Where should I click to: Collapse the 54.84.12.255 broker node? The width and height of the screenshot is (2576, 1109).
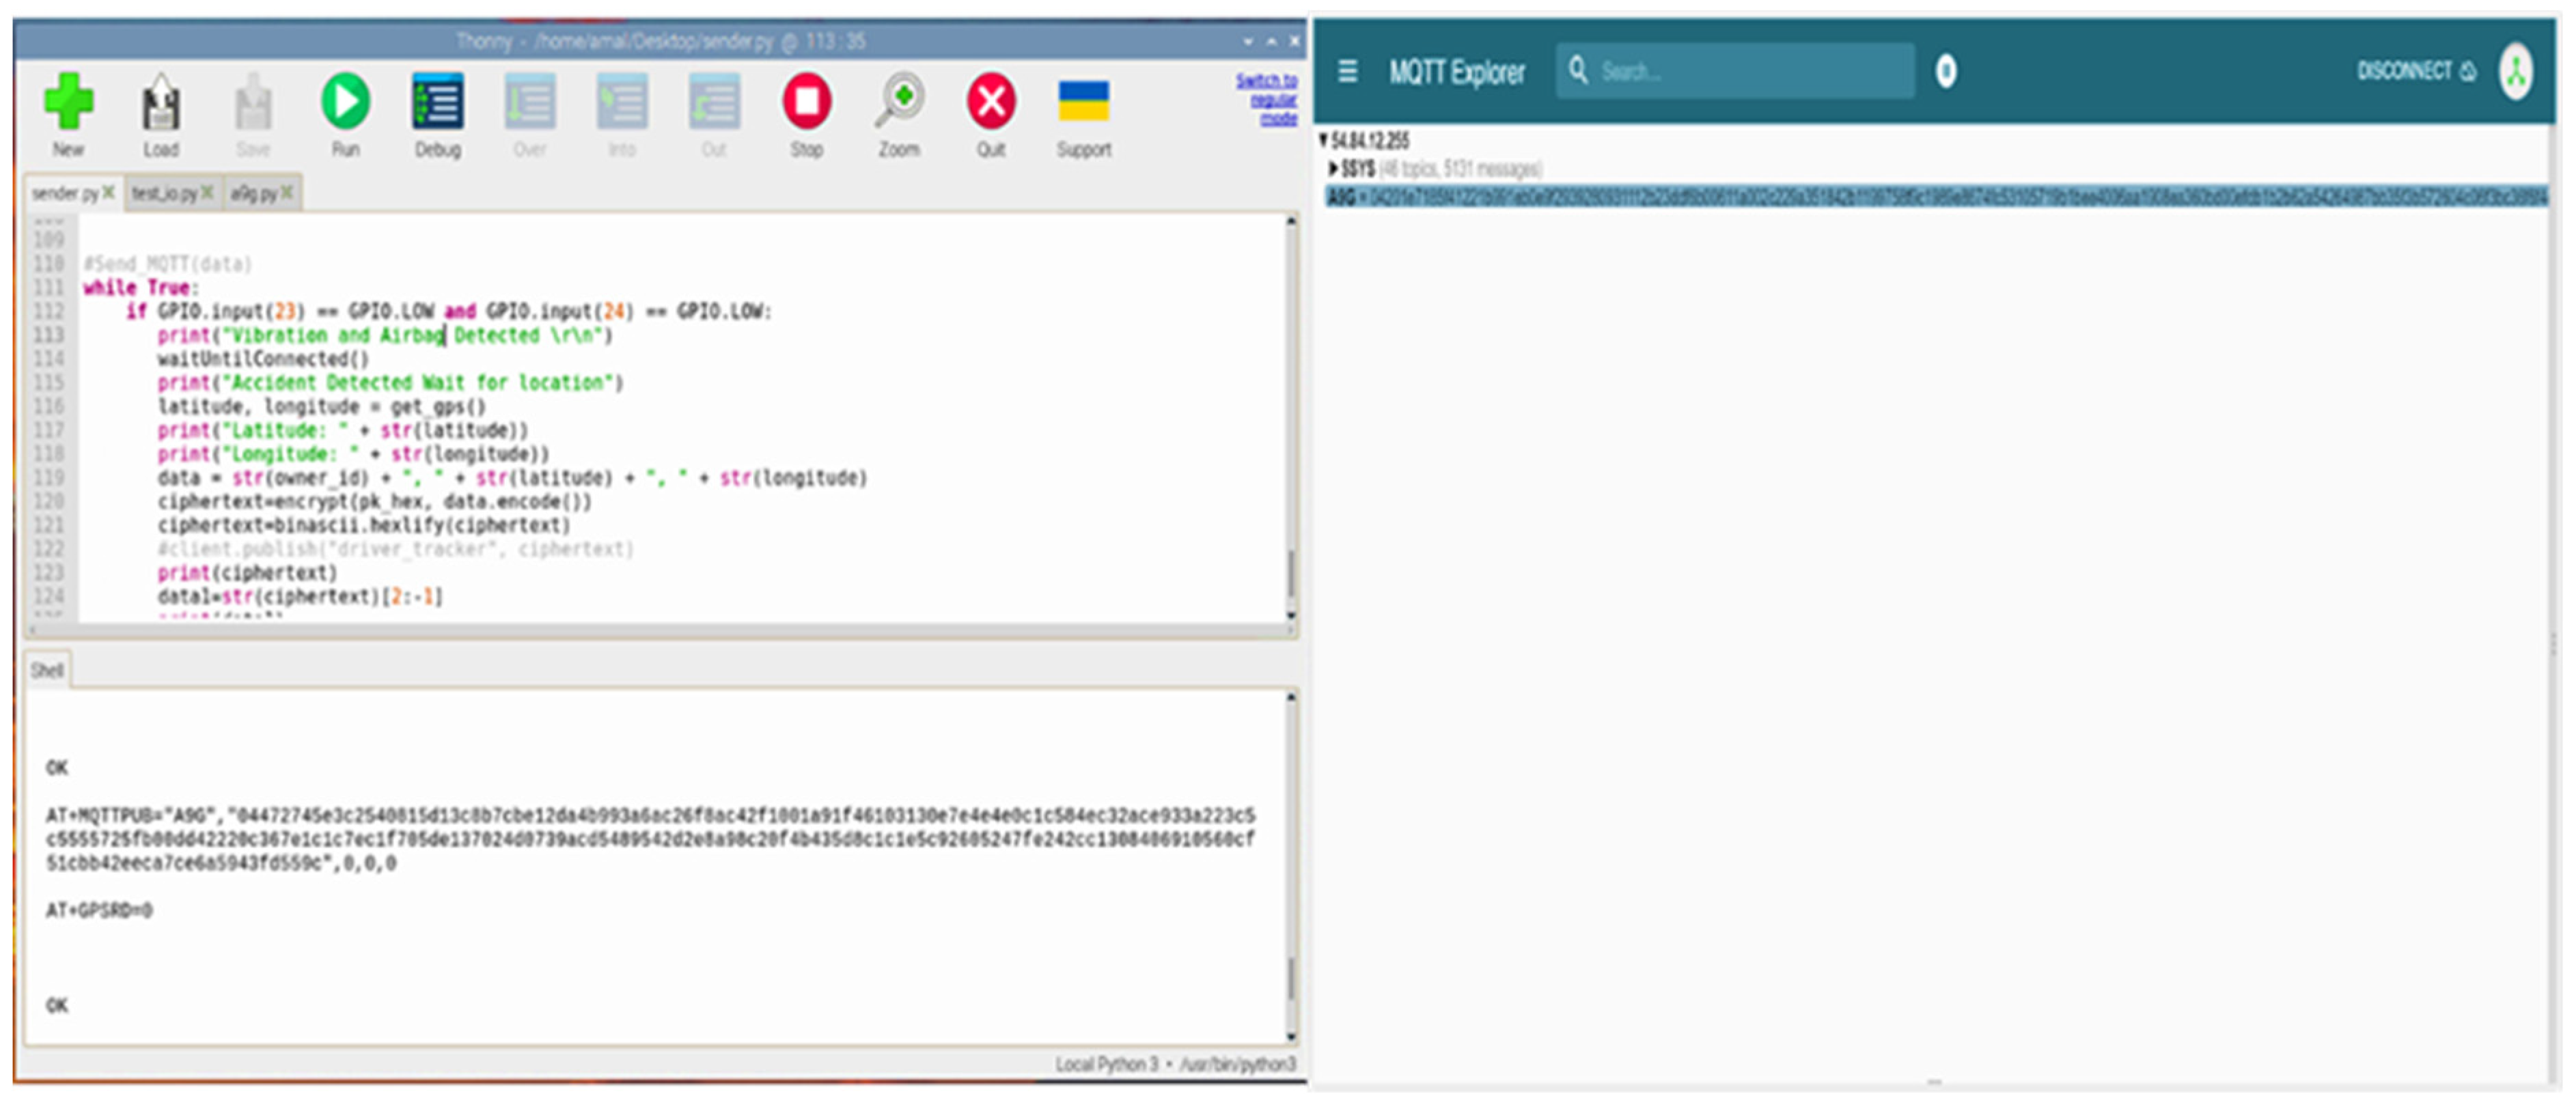click(x=1323, y=141)
